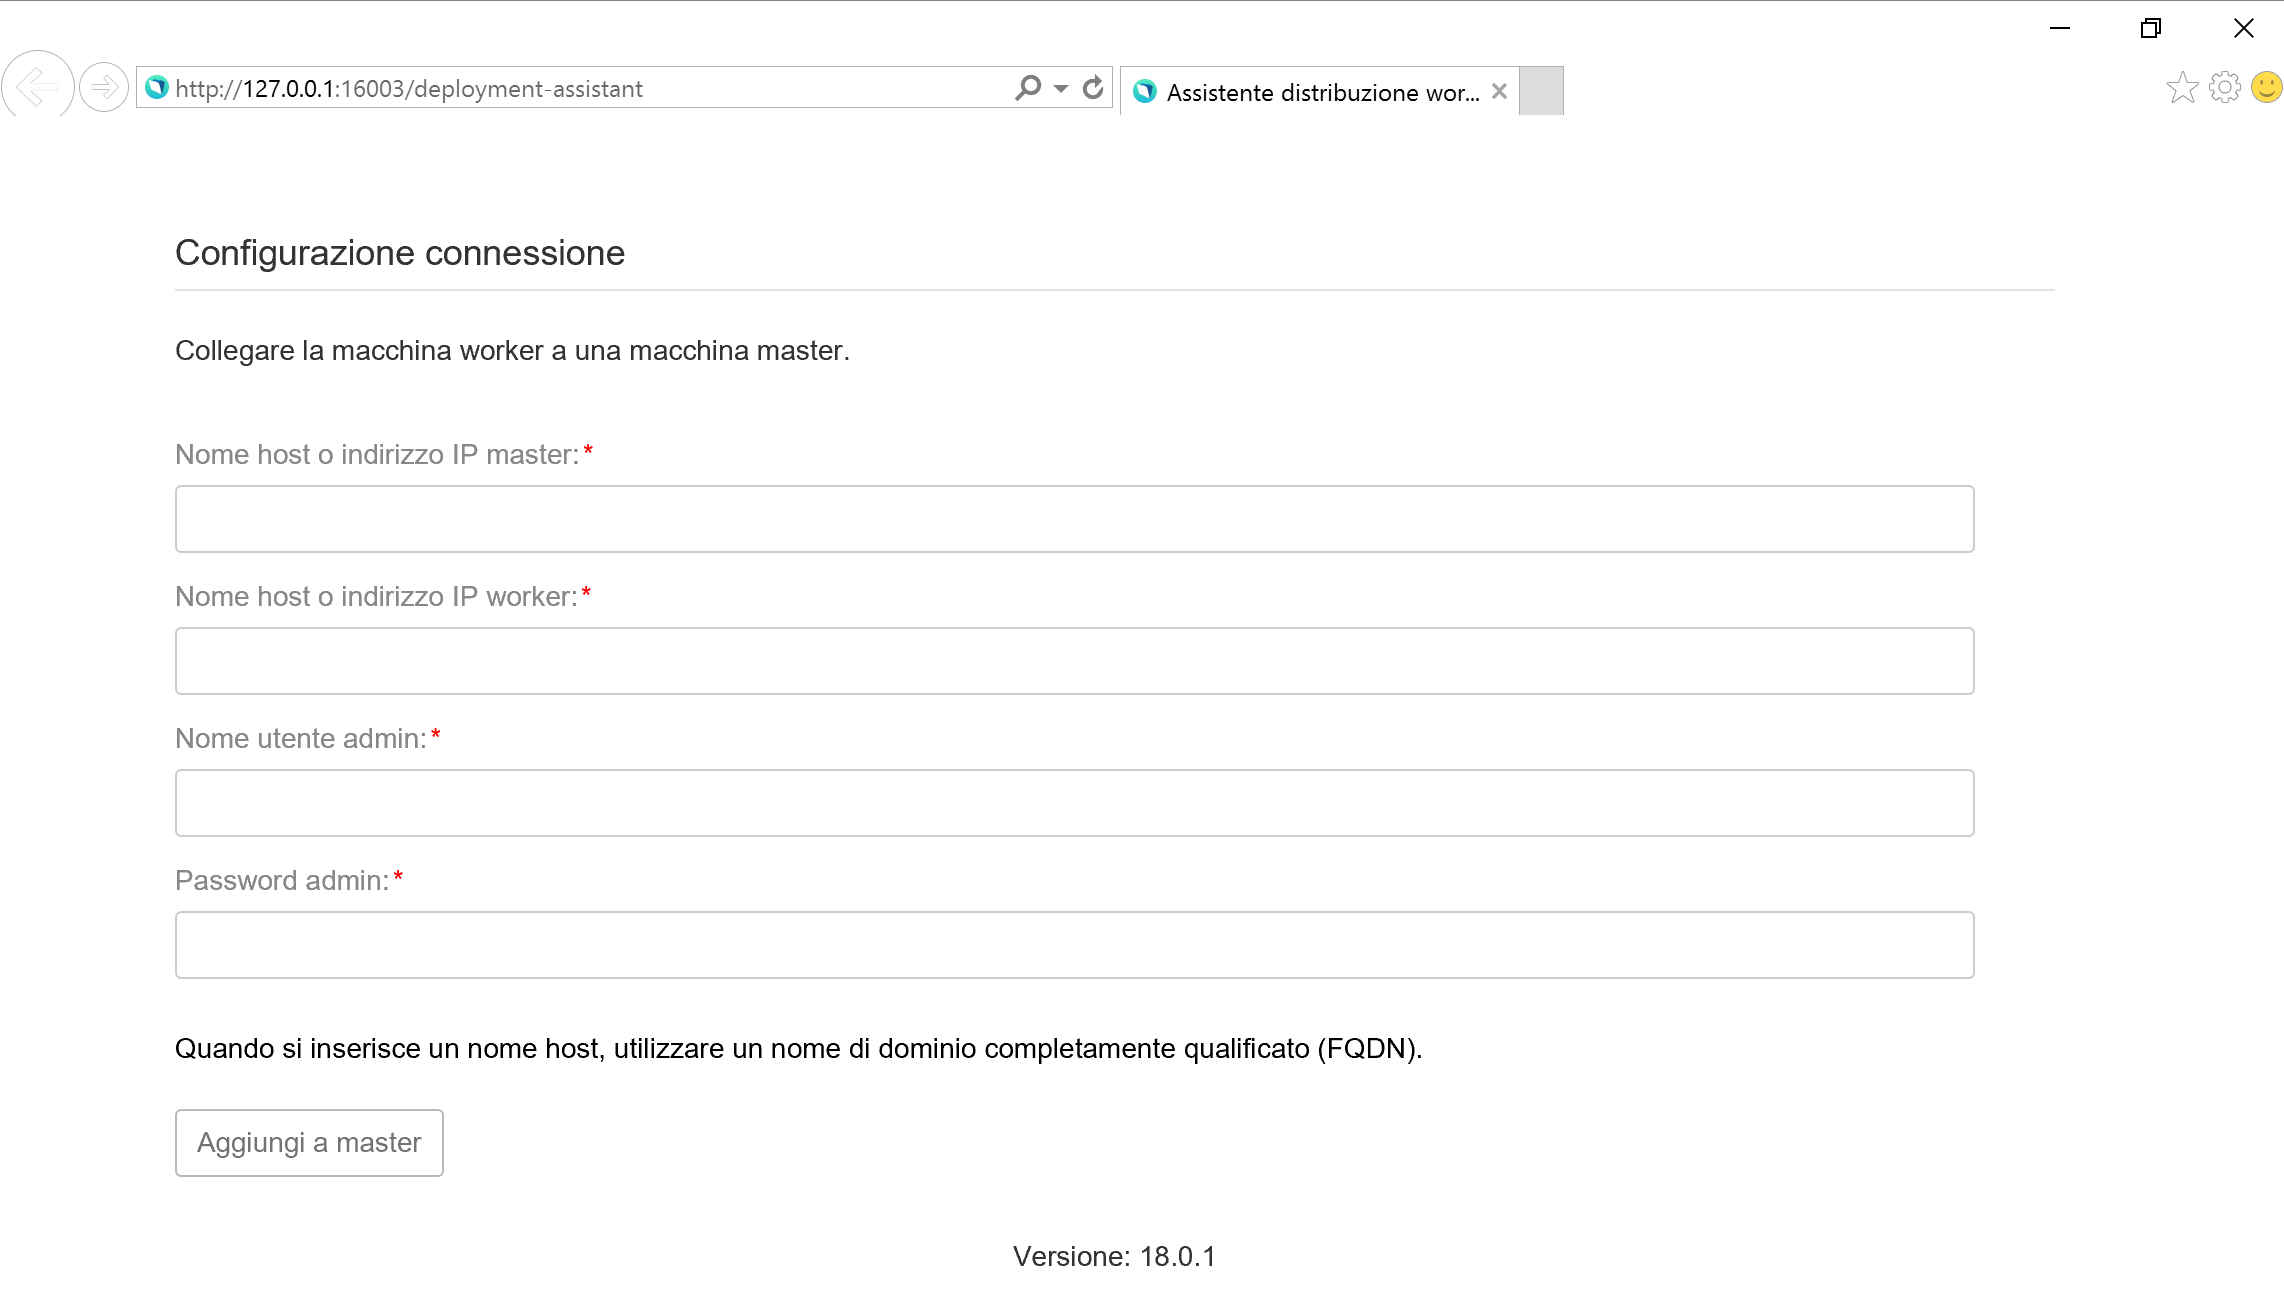Click the FQDN hint sentence
Image resolution: width=2284 pixels, height=1297 pixels.
pos(798,1048)
